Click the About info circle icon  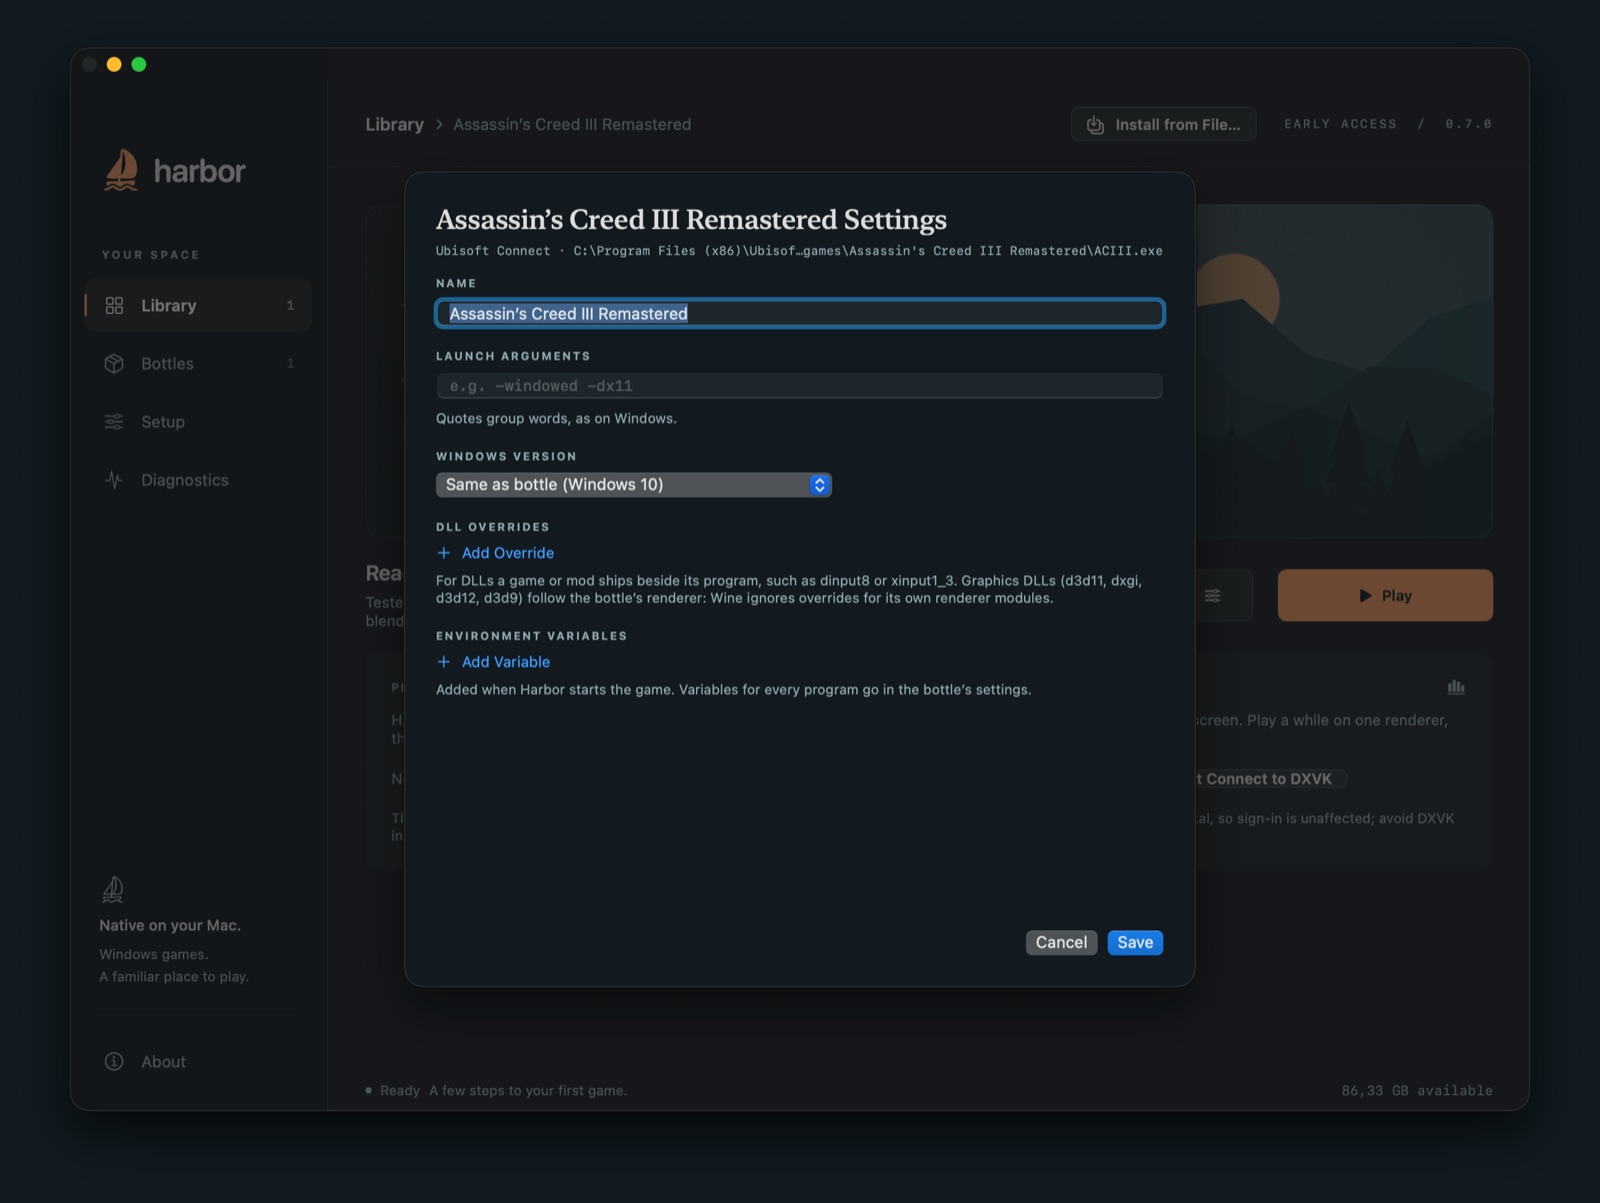coord(114,1061)
